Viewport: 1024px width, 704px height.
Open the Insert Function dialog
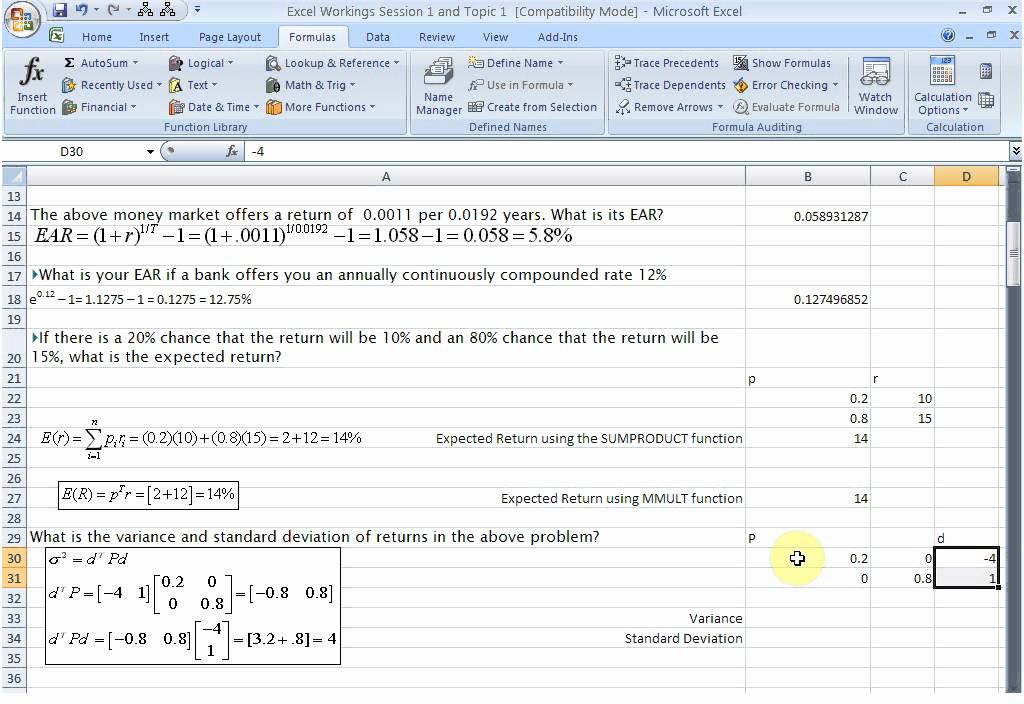coord(32,86)
